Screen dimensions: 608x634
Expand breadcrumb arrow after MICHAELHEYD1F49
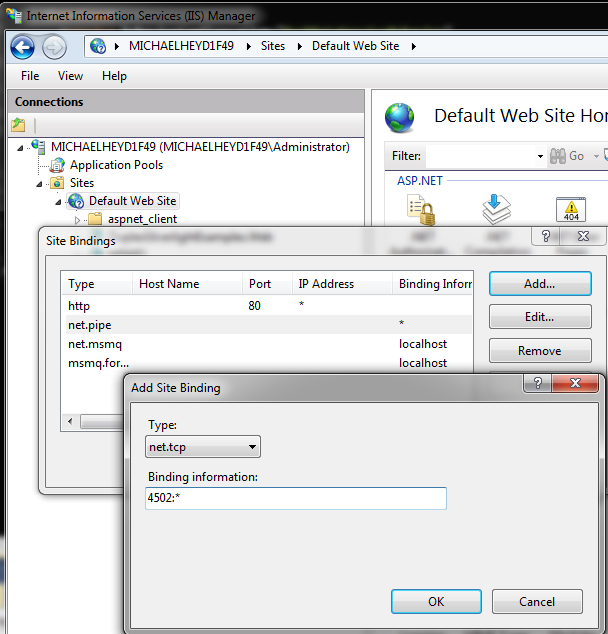(249, 46)
